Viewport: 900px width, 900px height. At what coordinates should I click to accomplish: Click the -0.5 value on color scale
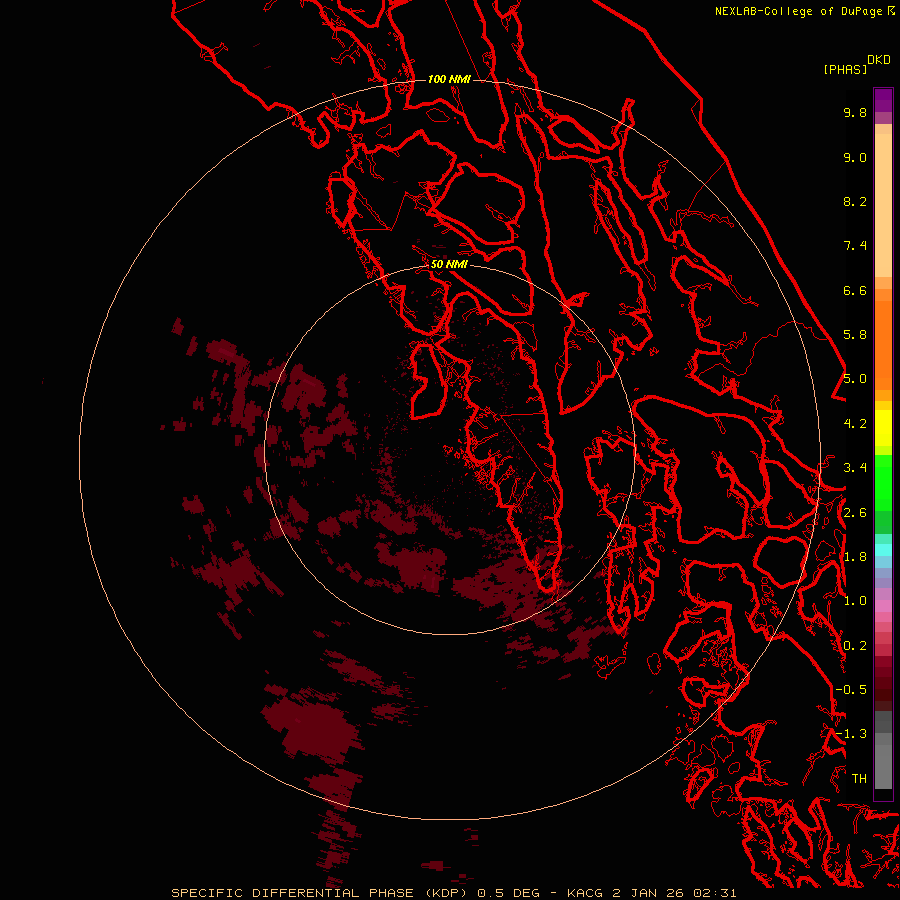[851, 690]
